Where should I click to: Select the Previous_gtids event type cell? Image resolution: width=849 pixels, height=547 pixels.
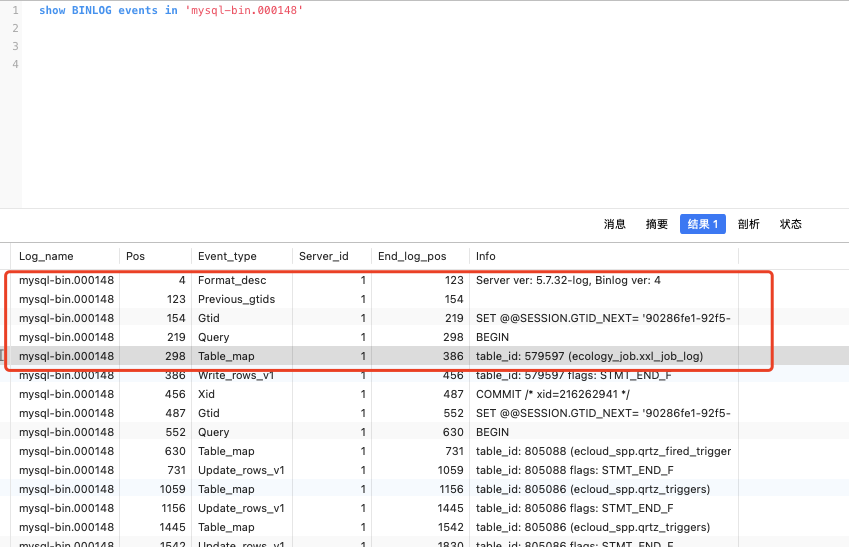click(236, 299)
